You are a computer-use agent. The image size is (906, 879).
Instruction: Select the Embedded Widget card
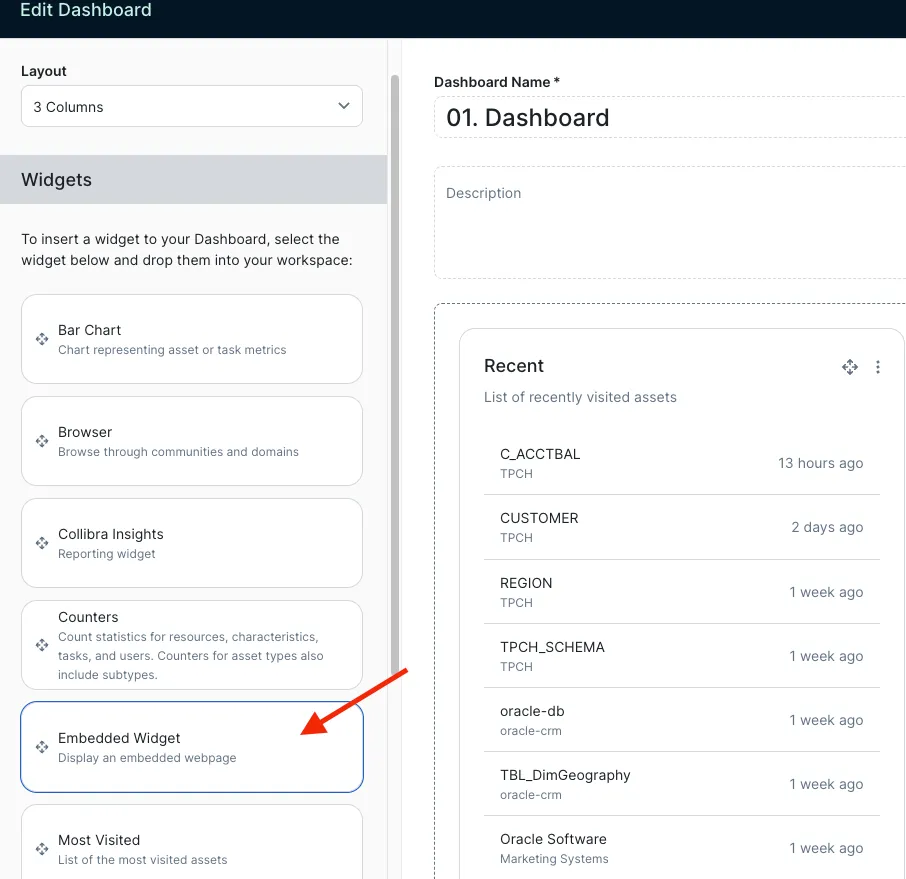click(x=191, y=747)
